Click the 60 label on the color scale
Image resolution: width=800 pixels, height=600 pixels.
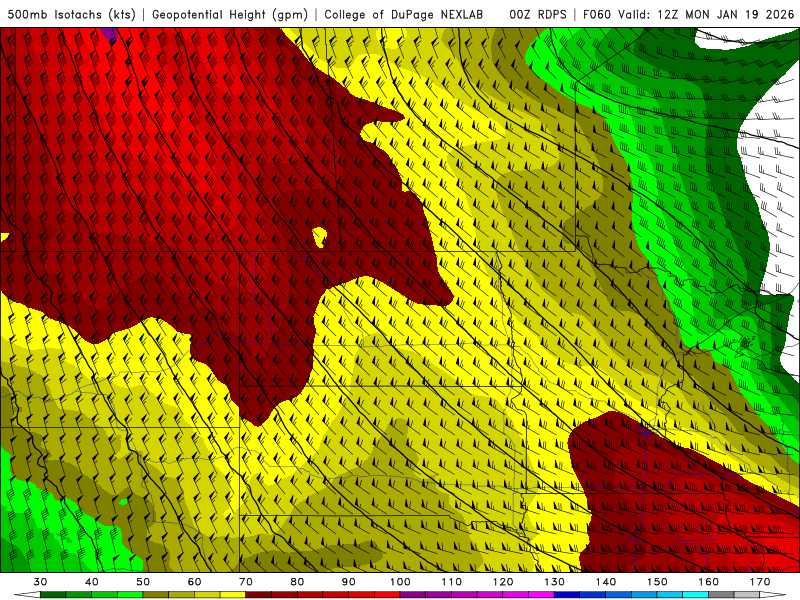point(194,582)
